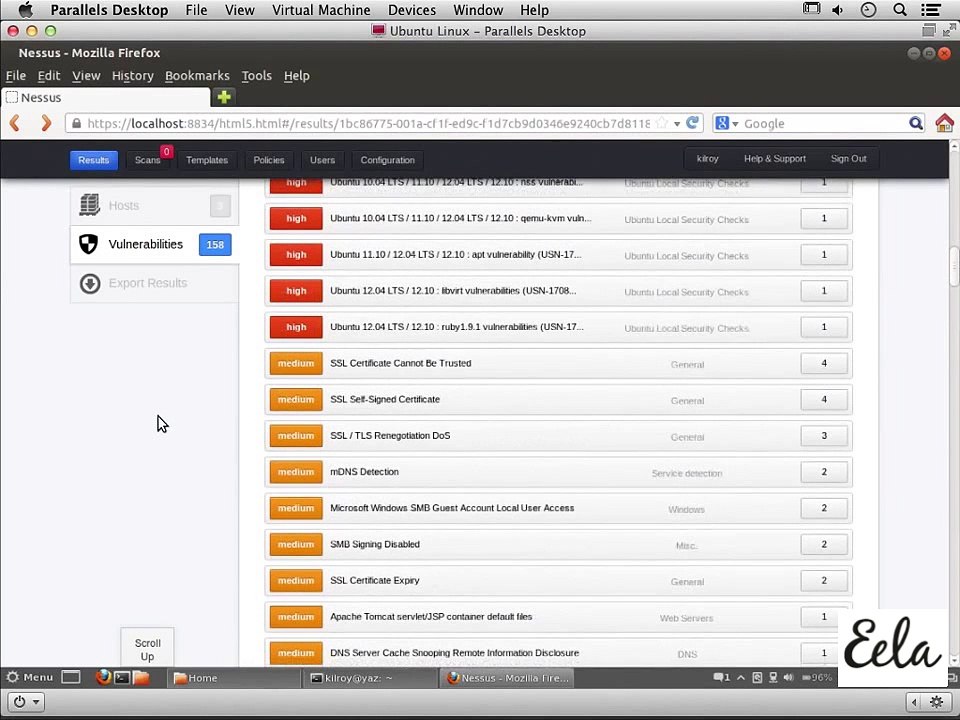Viewport: 960px width, 720px height.
Task: Open the apt vulnerability high row
Action: click(558, 255)
